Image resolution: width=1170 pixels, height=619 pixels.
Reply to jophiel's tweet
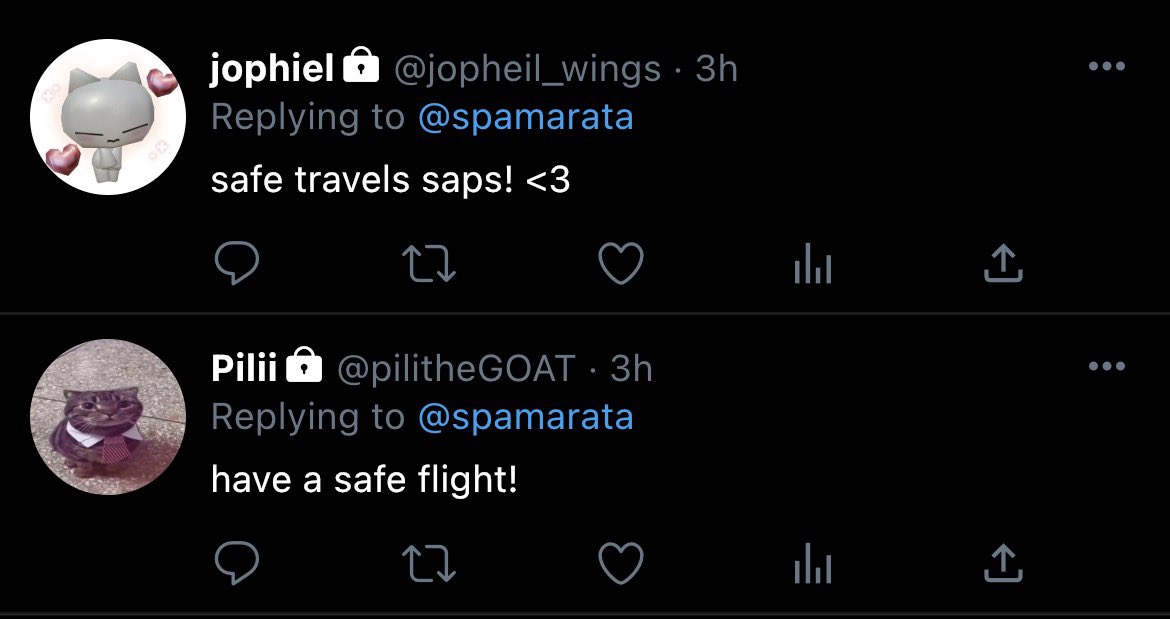(x=237, y=265)
